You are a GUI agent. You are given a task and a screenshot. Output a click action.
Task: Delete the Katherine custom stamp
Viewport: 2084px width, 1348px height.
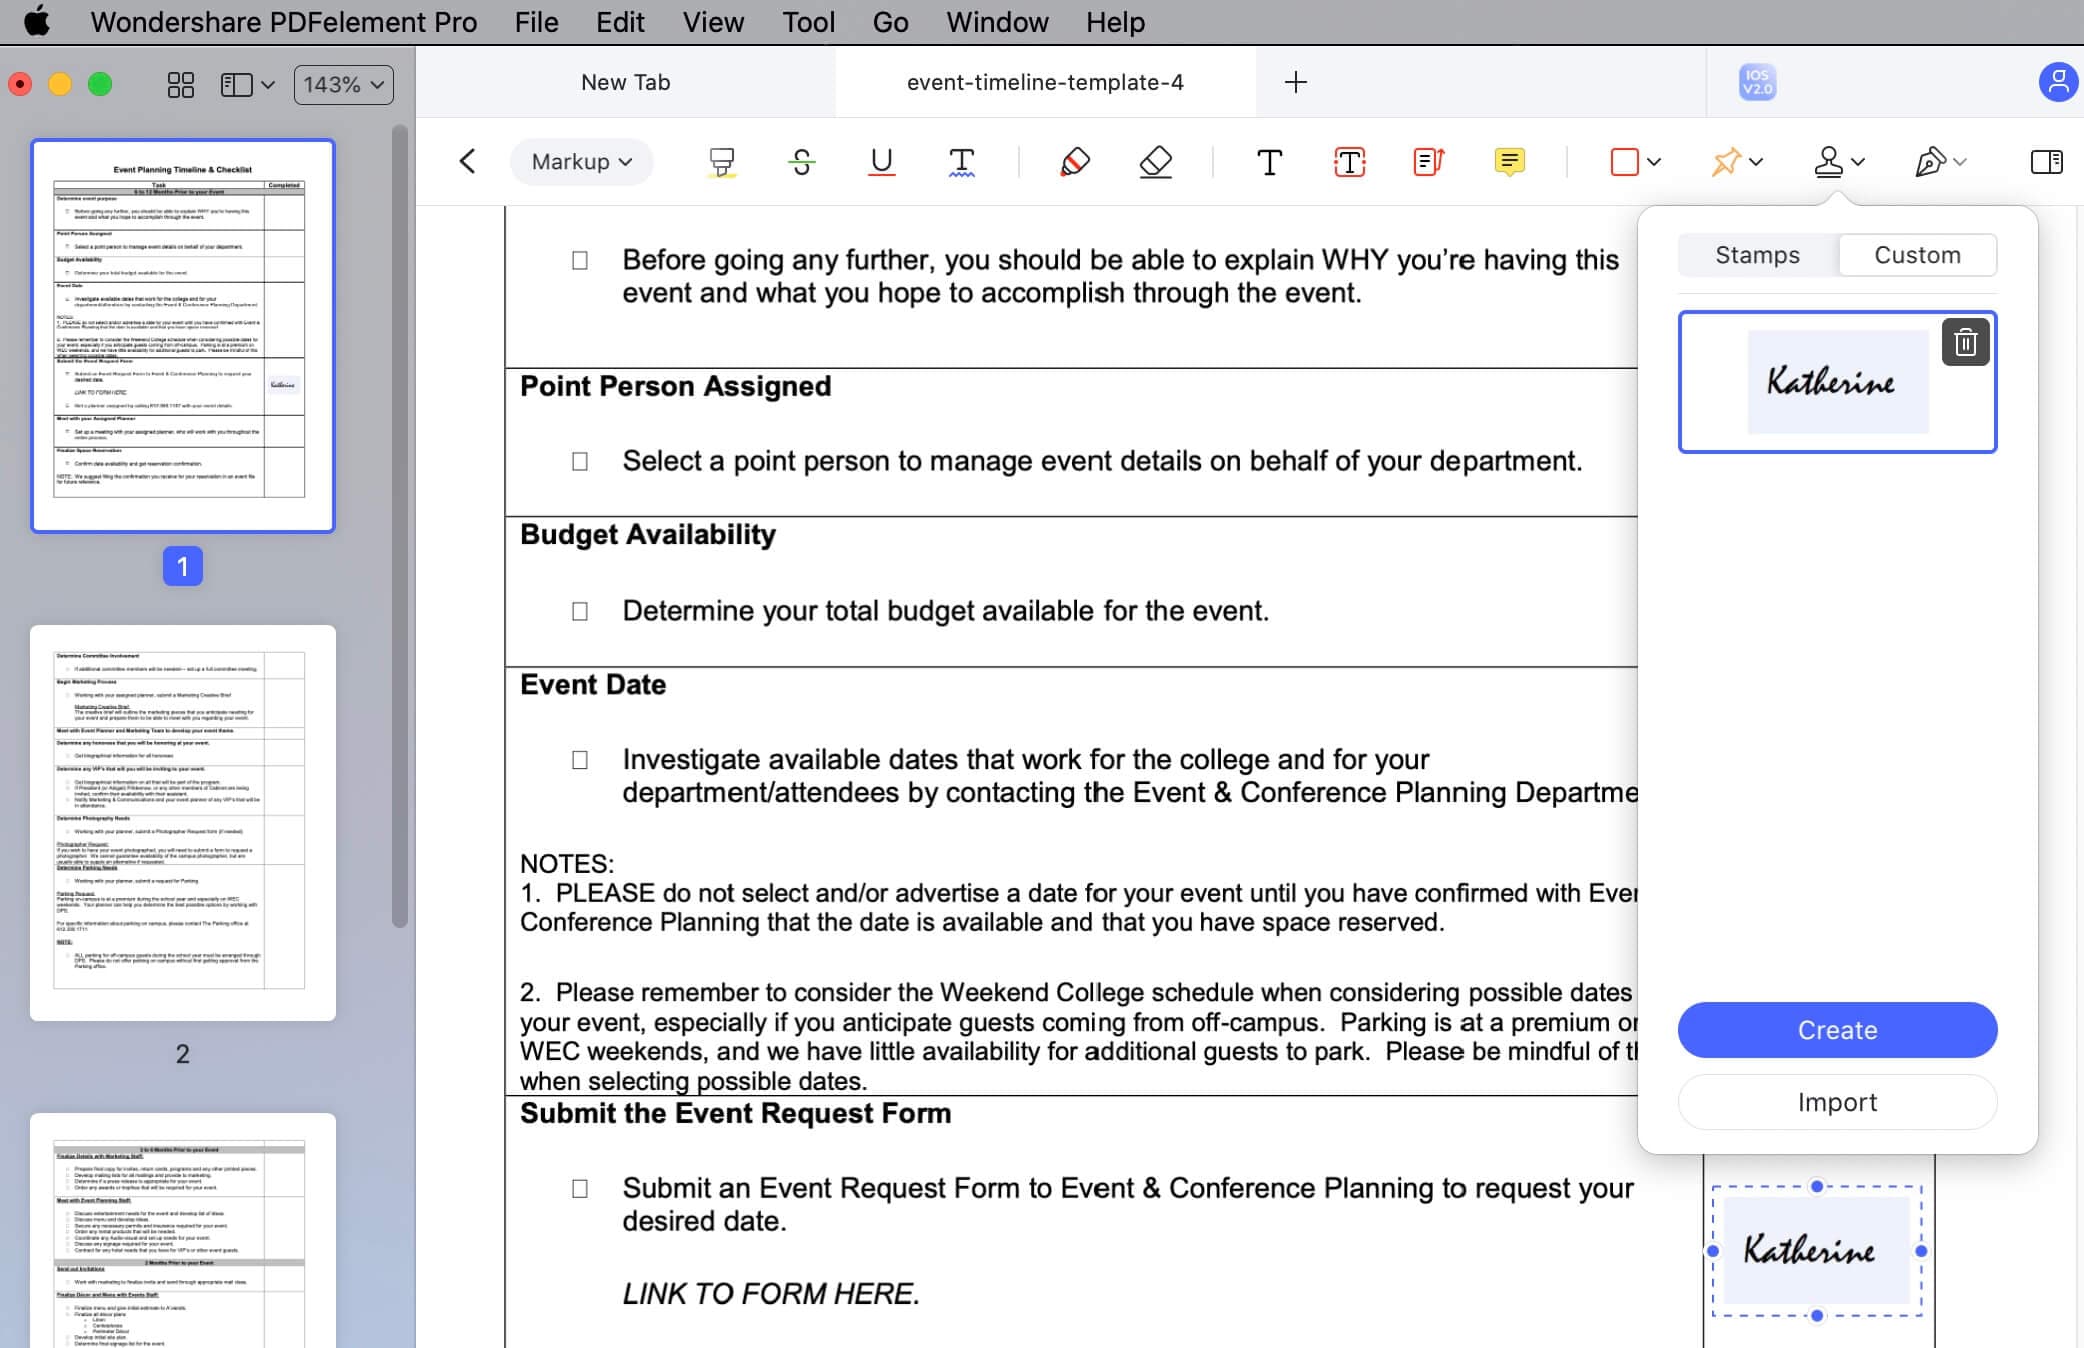tap(1965, 343)
